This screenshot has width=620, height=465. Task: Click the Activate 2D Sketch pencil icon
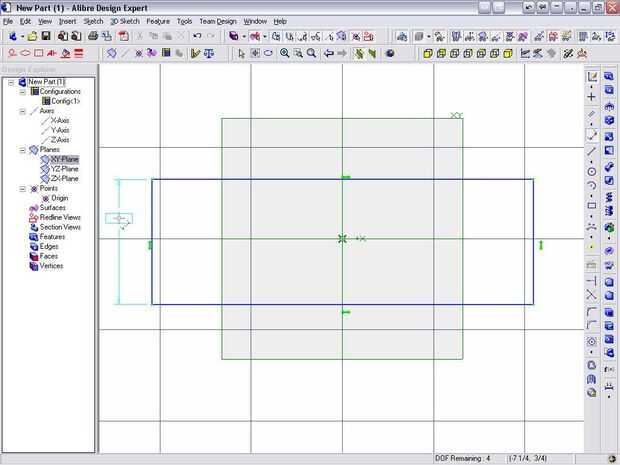(592, 76)
